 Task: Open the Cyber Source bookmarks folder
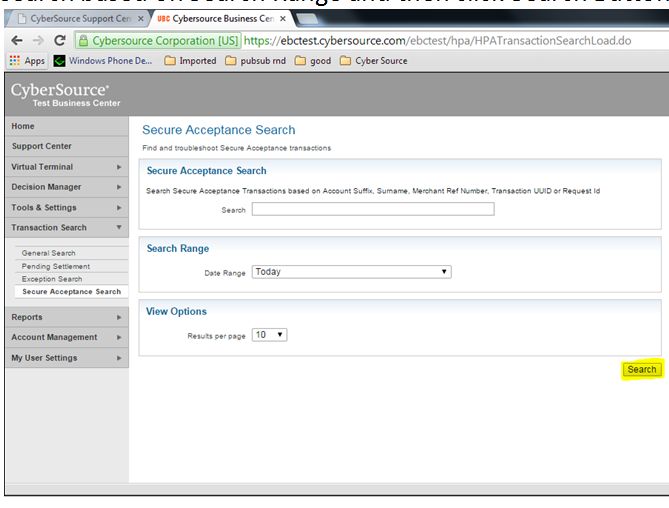tap(374, 61)
